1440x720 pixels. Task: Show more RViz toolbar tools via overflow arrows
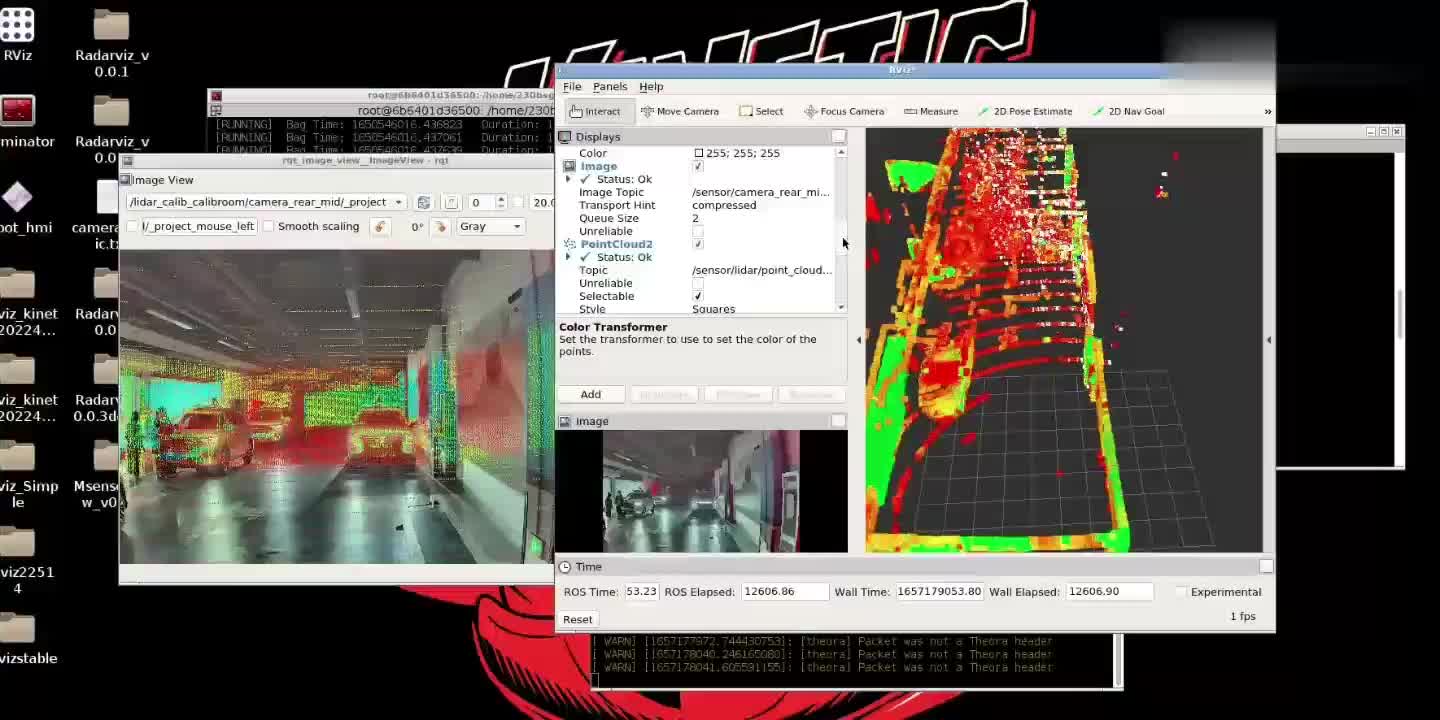click(x=1267, y=112)
